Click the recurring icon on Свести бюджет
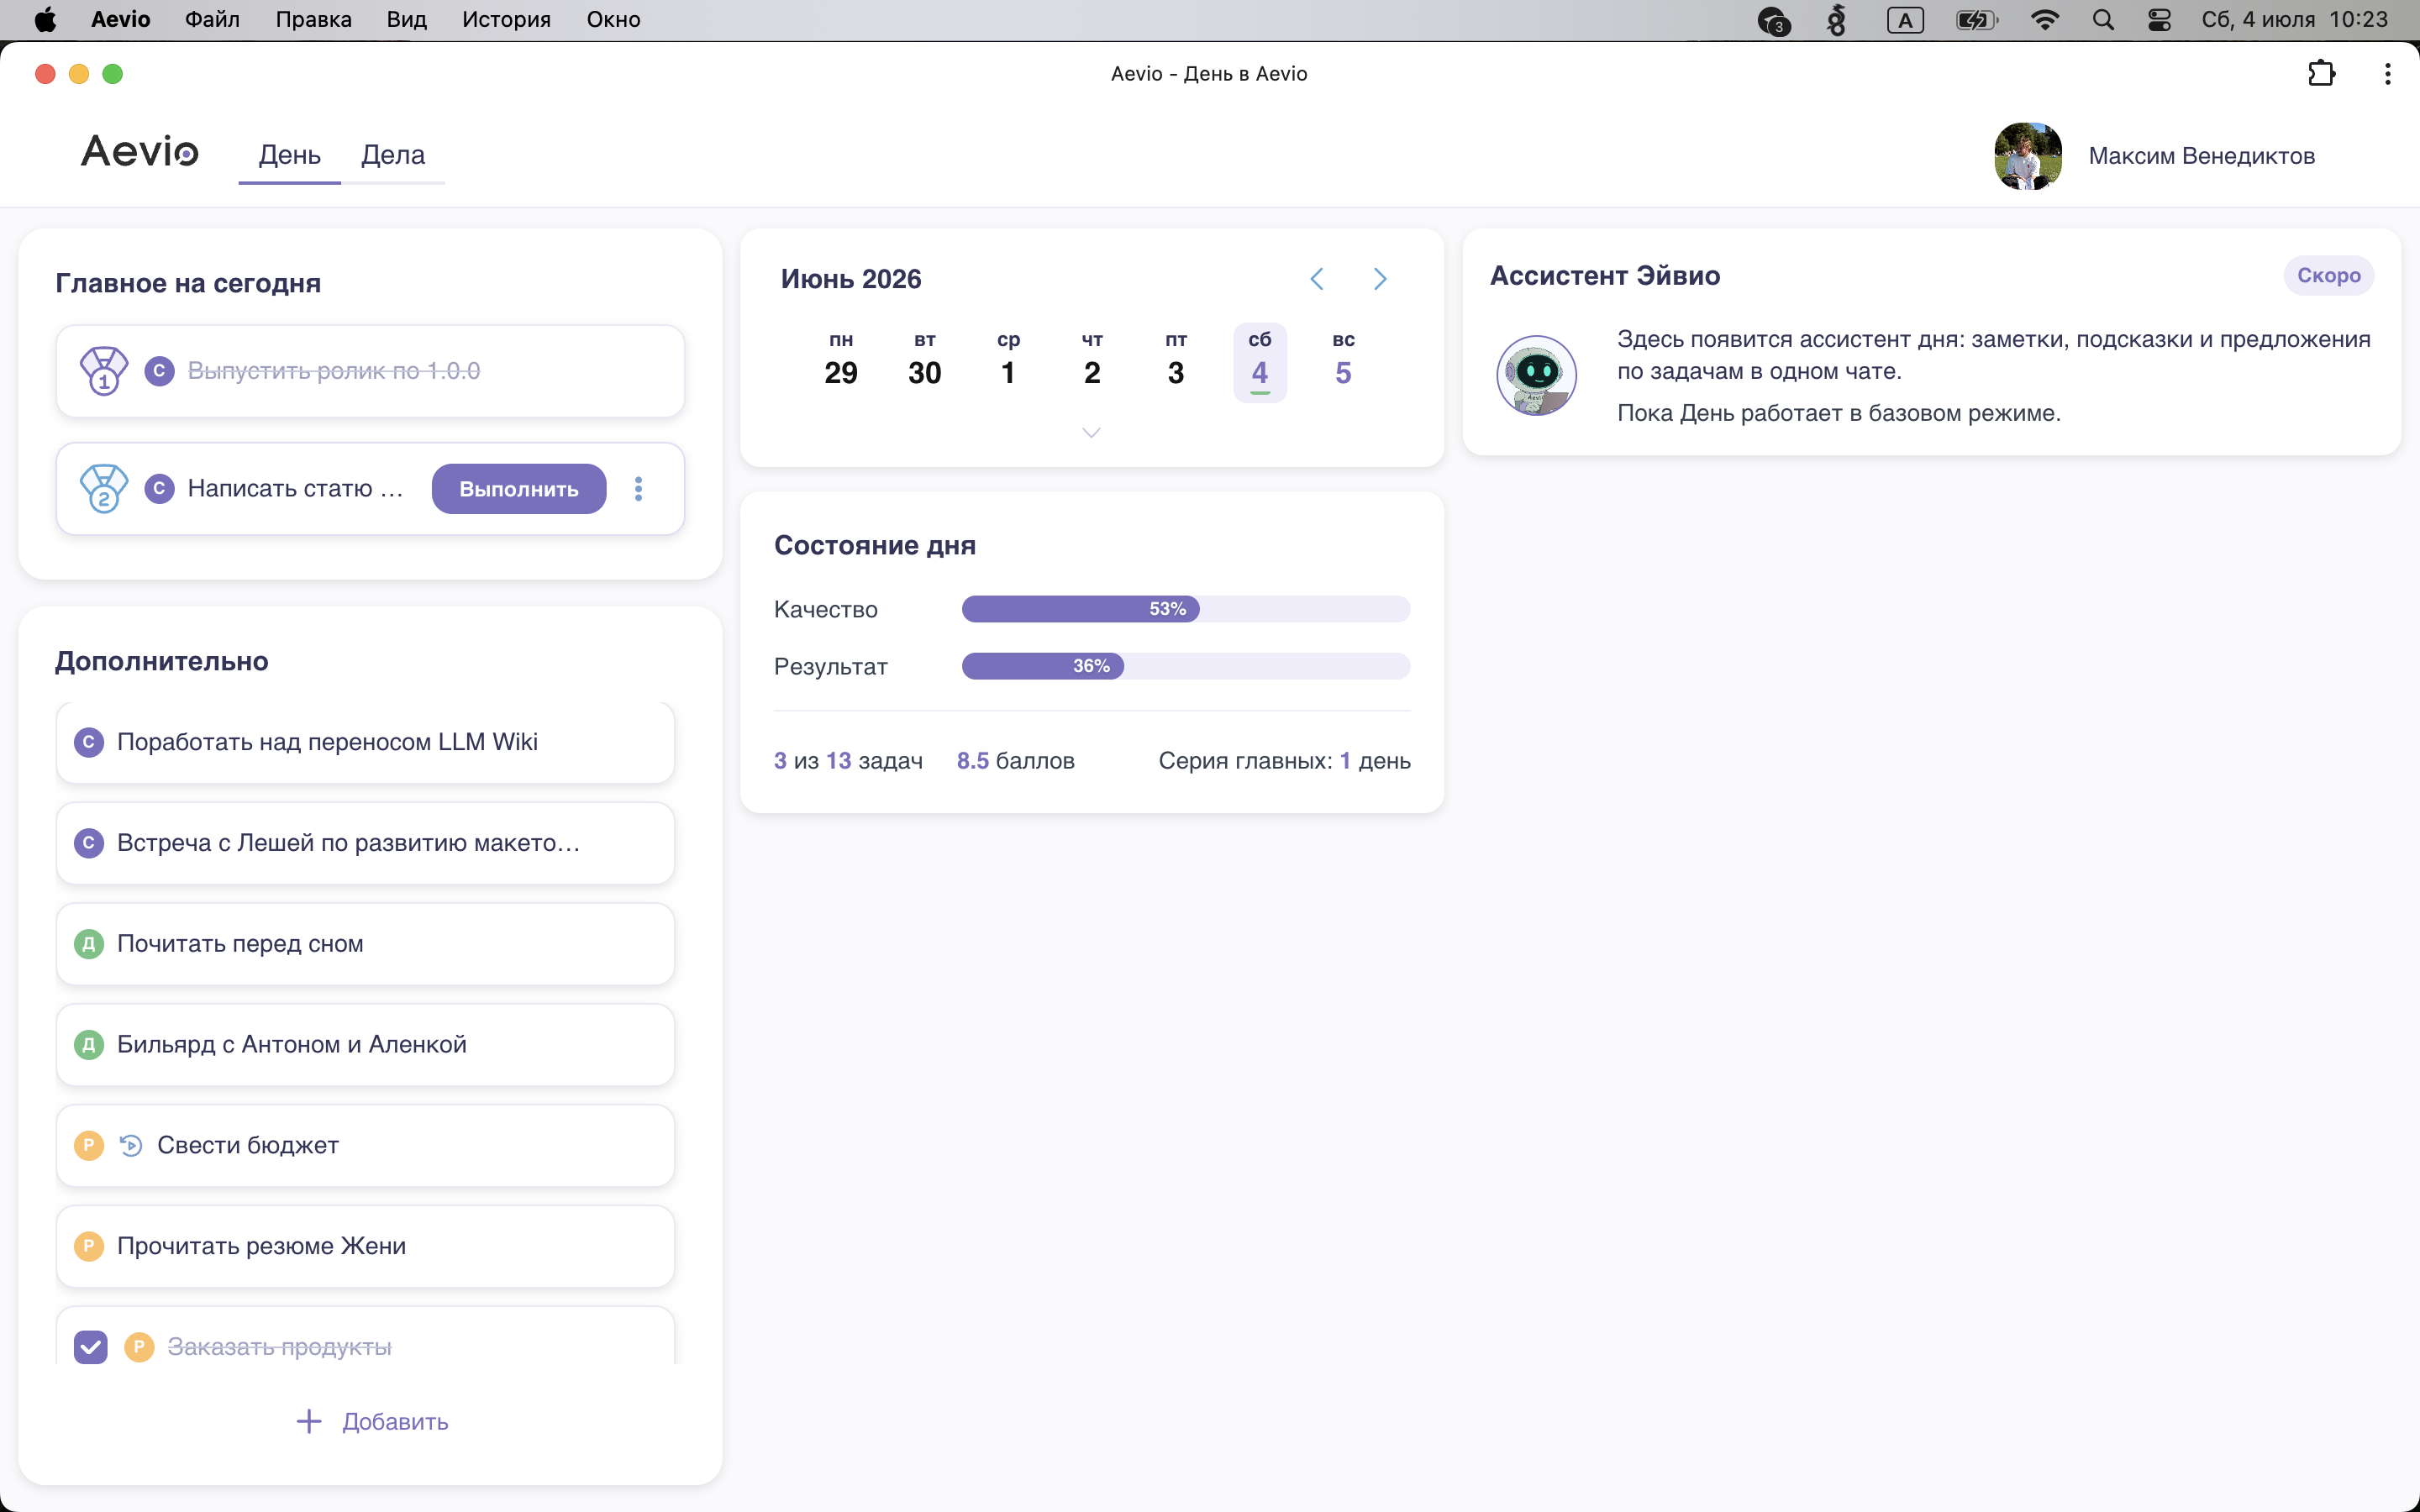 pos(131,1145)
